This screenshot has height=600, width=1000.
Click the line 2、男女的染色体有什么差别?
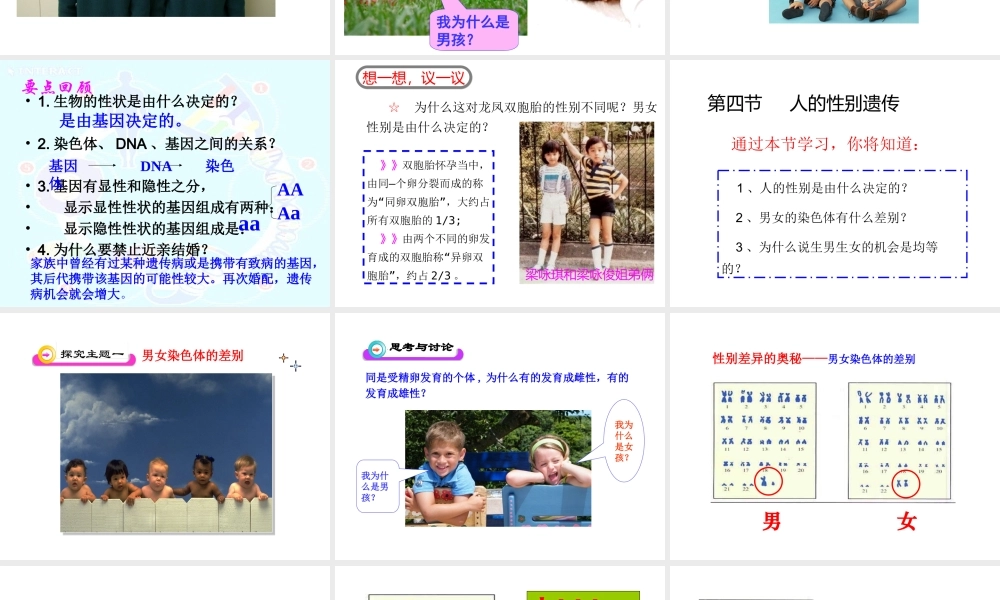[821, 217]
